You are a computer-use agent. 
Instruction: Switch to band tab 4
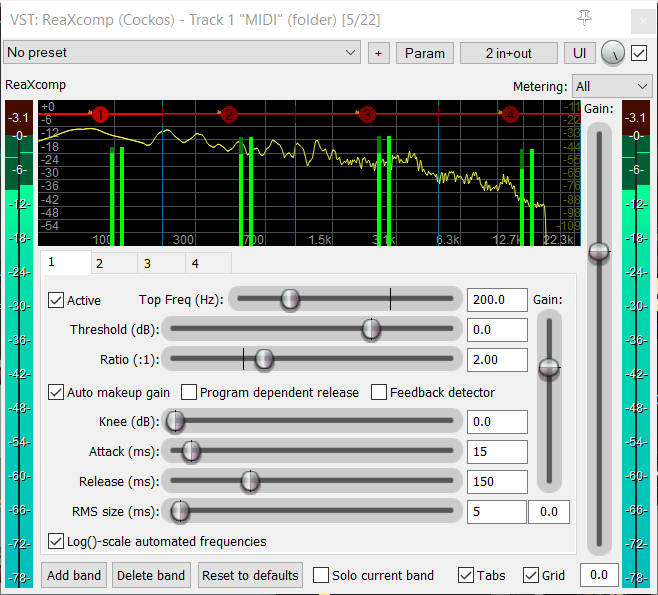point(209,264)
